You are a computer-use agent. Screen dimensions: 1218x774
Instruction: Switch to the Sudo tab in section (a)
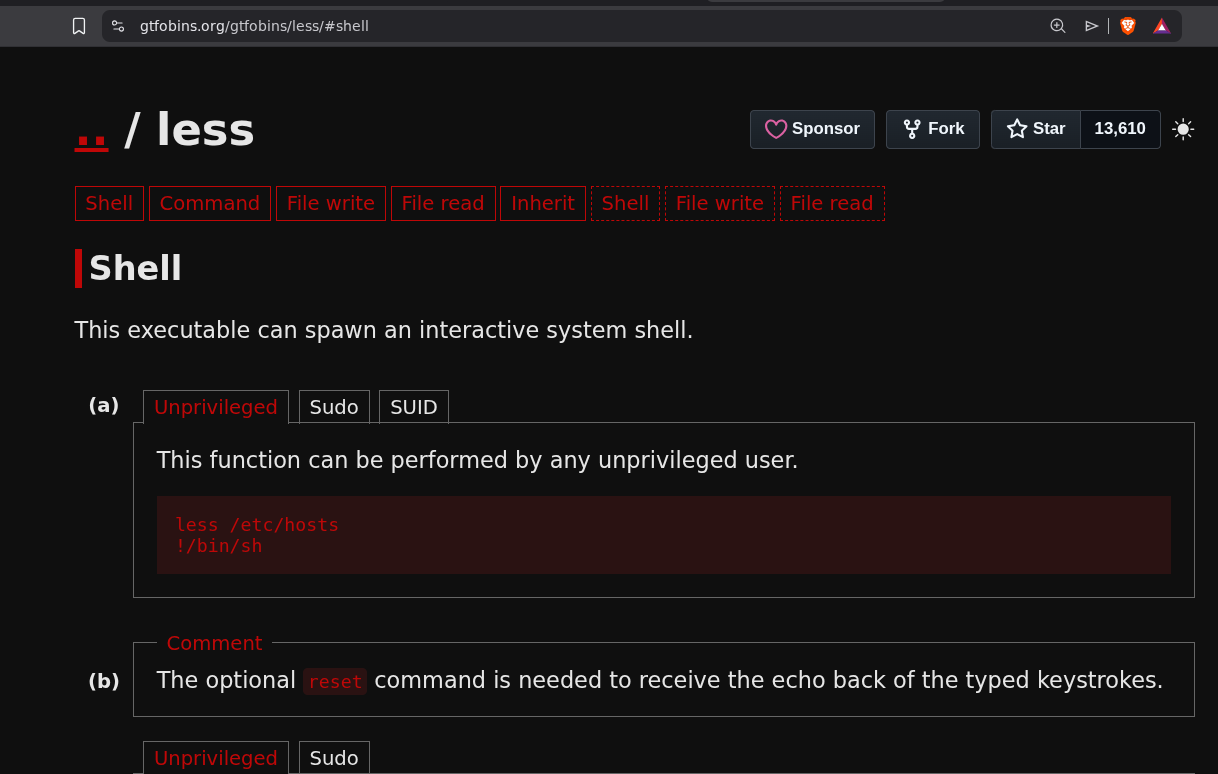point(334,407)
